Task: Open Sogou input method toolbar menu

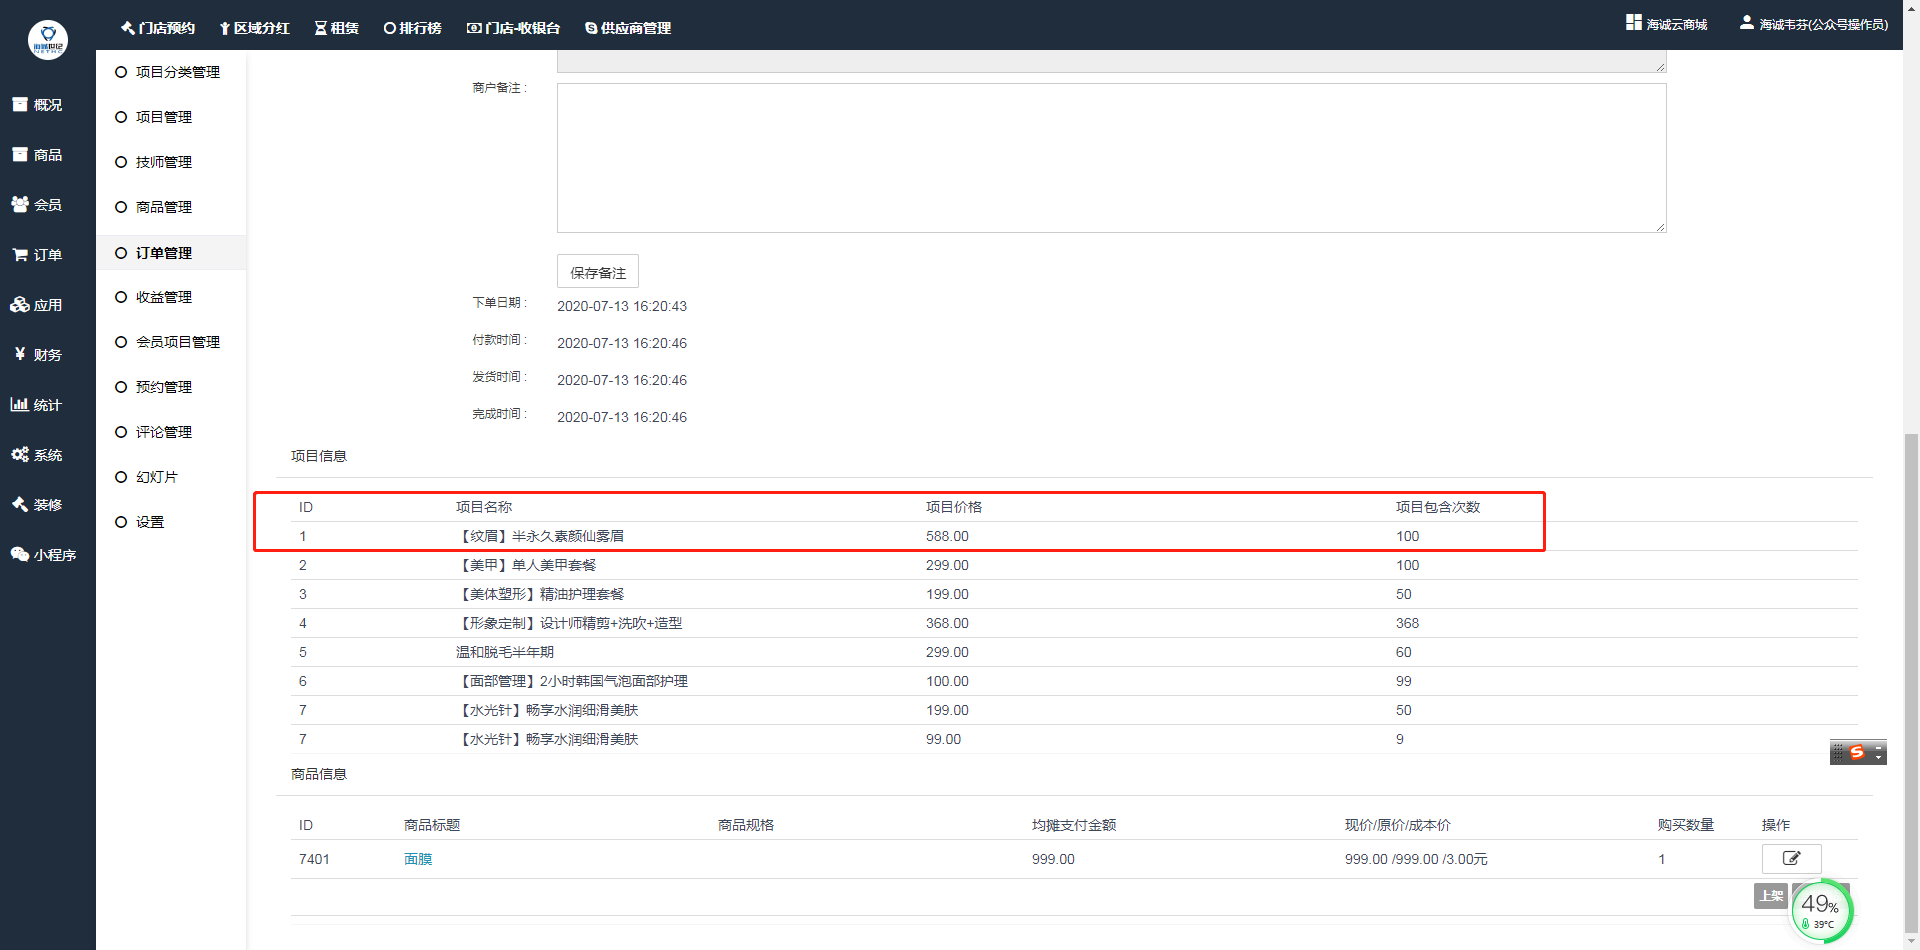Action: (x=1857, y=753)
